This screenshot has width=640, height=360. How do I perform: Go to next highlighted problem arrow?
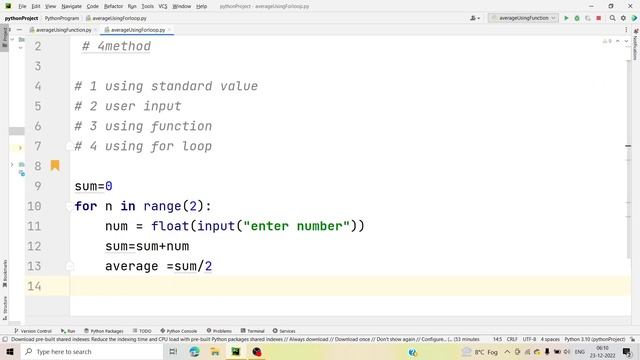coord(626,41)
